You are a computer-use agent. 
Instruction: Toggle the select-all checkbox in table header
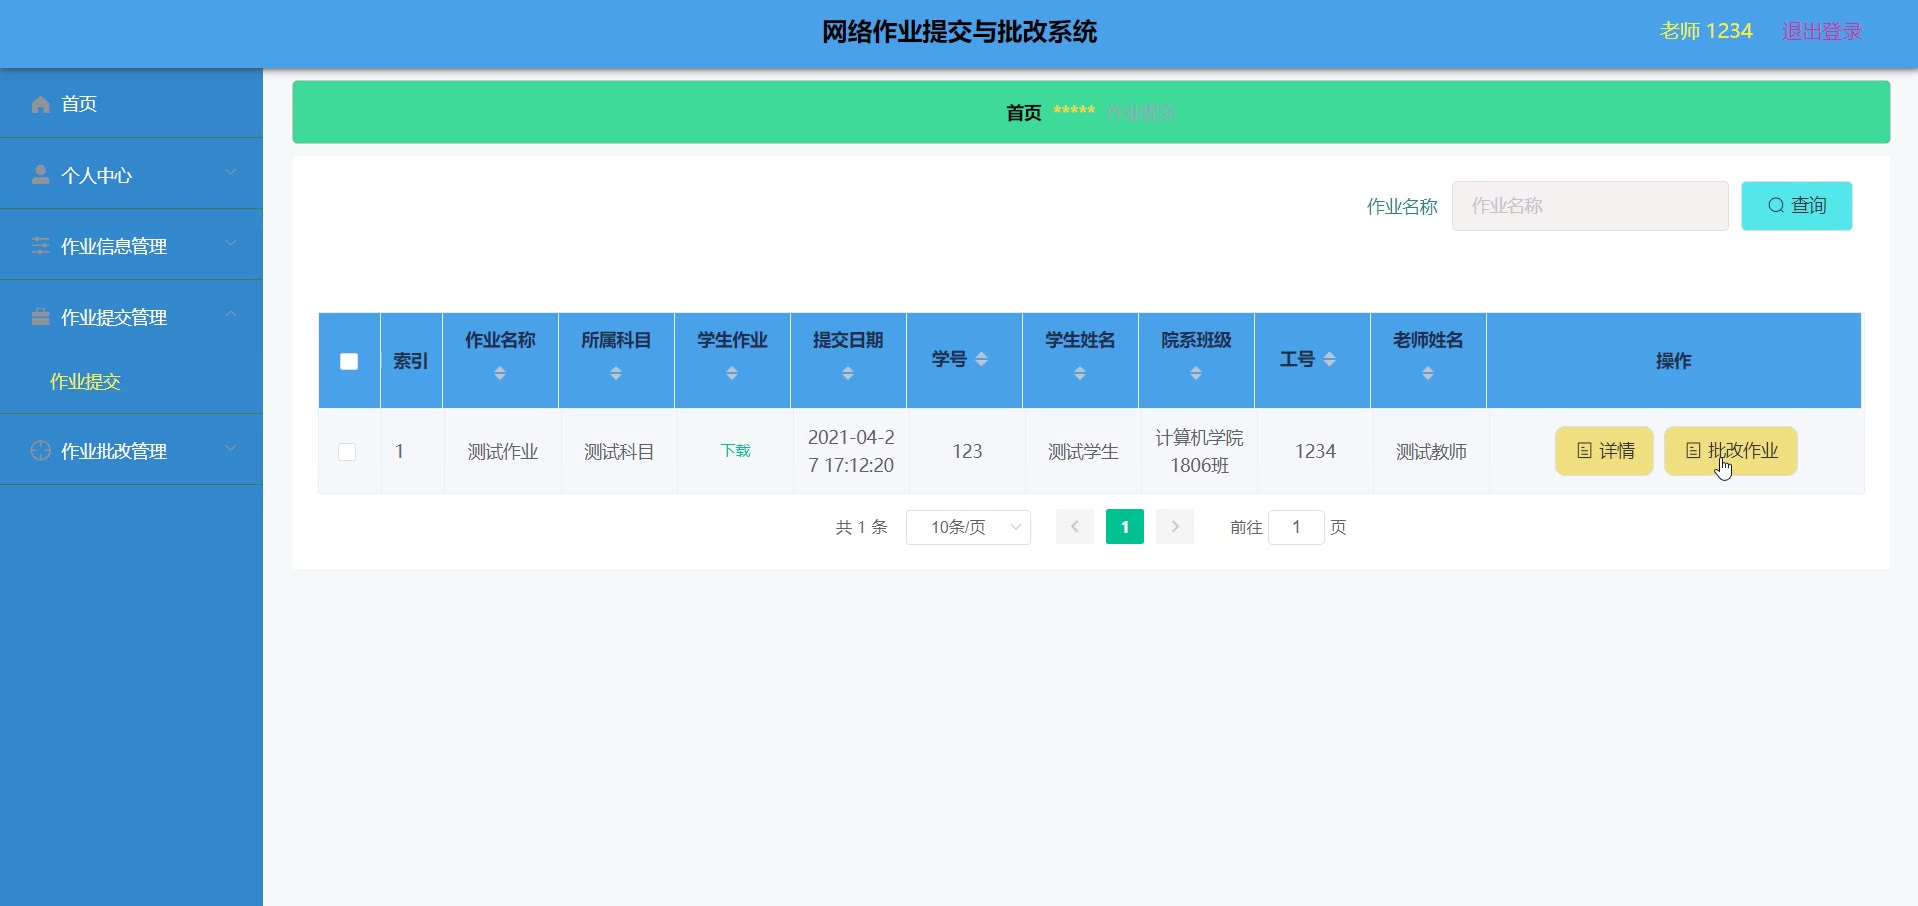point(349,361)
